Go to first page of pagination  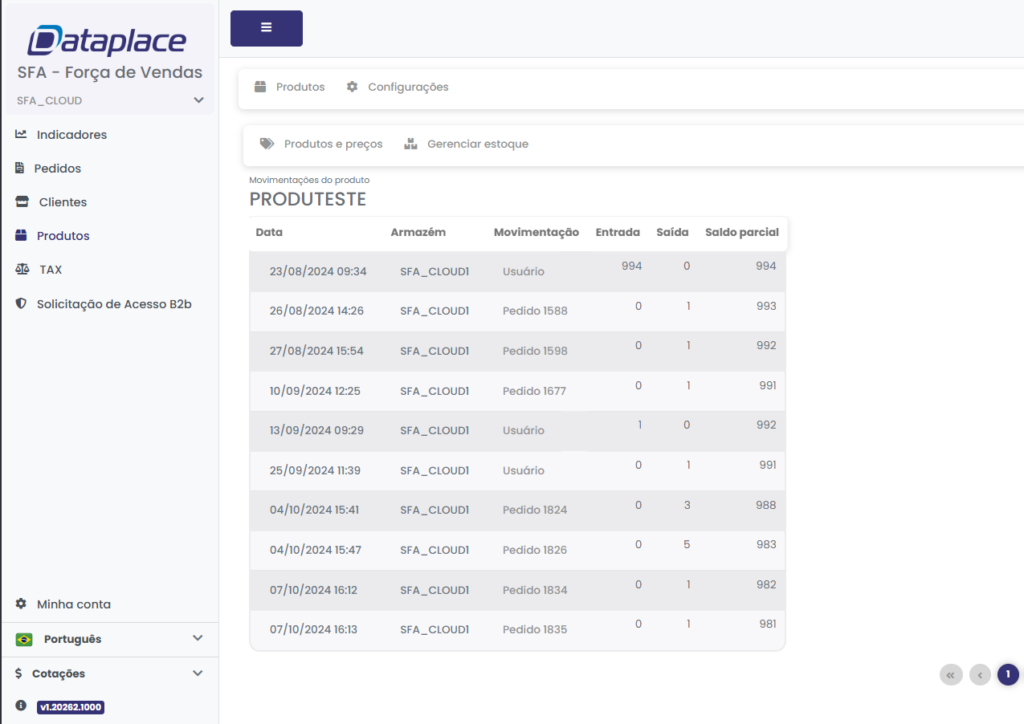(x=950, y=675)
